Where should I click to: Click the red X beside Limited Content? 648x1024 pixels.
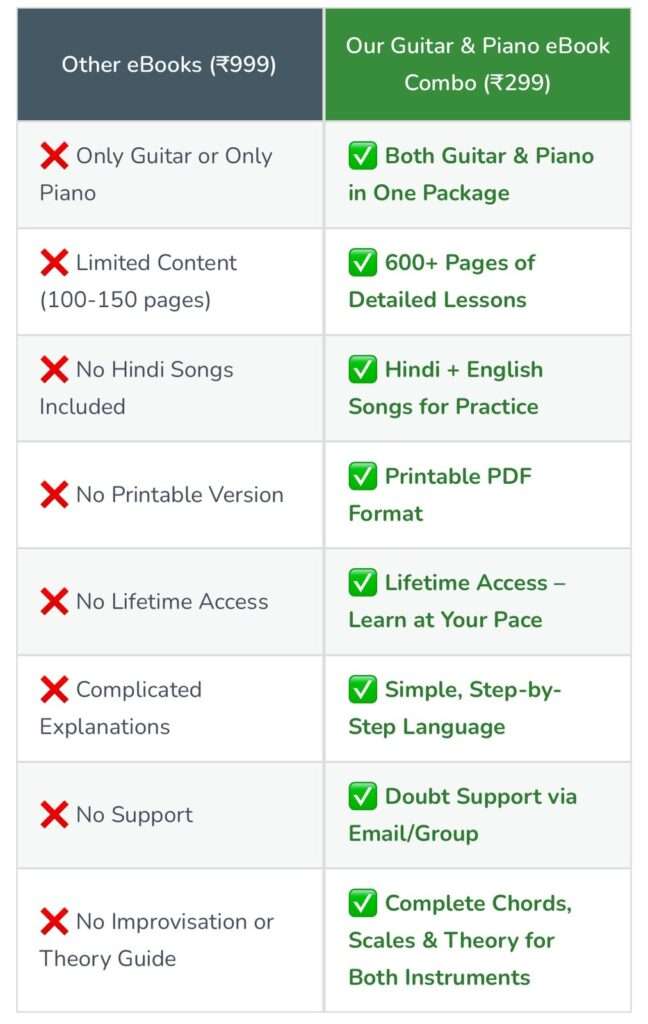54,263
